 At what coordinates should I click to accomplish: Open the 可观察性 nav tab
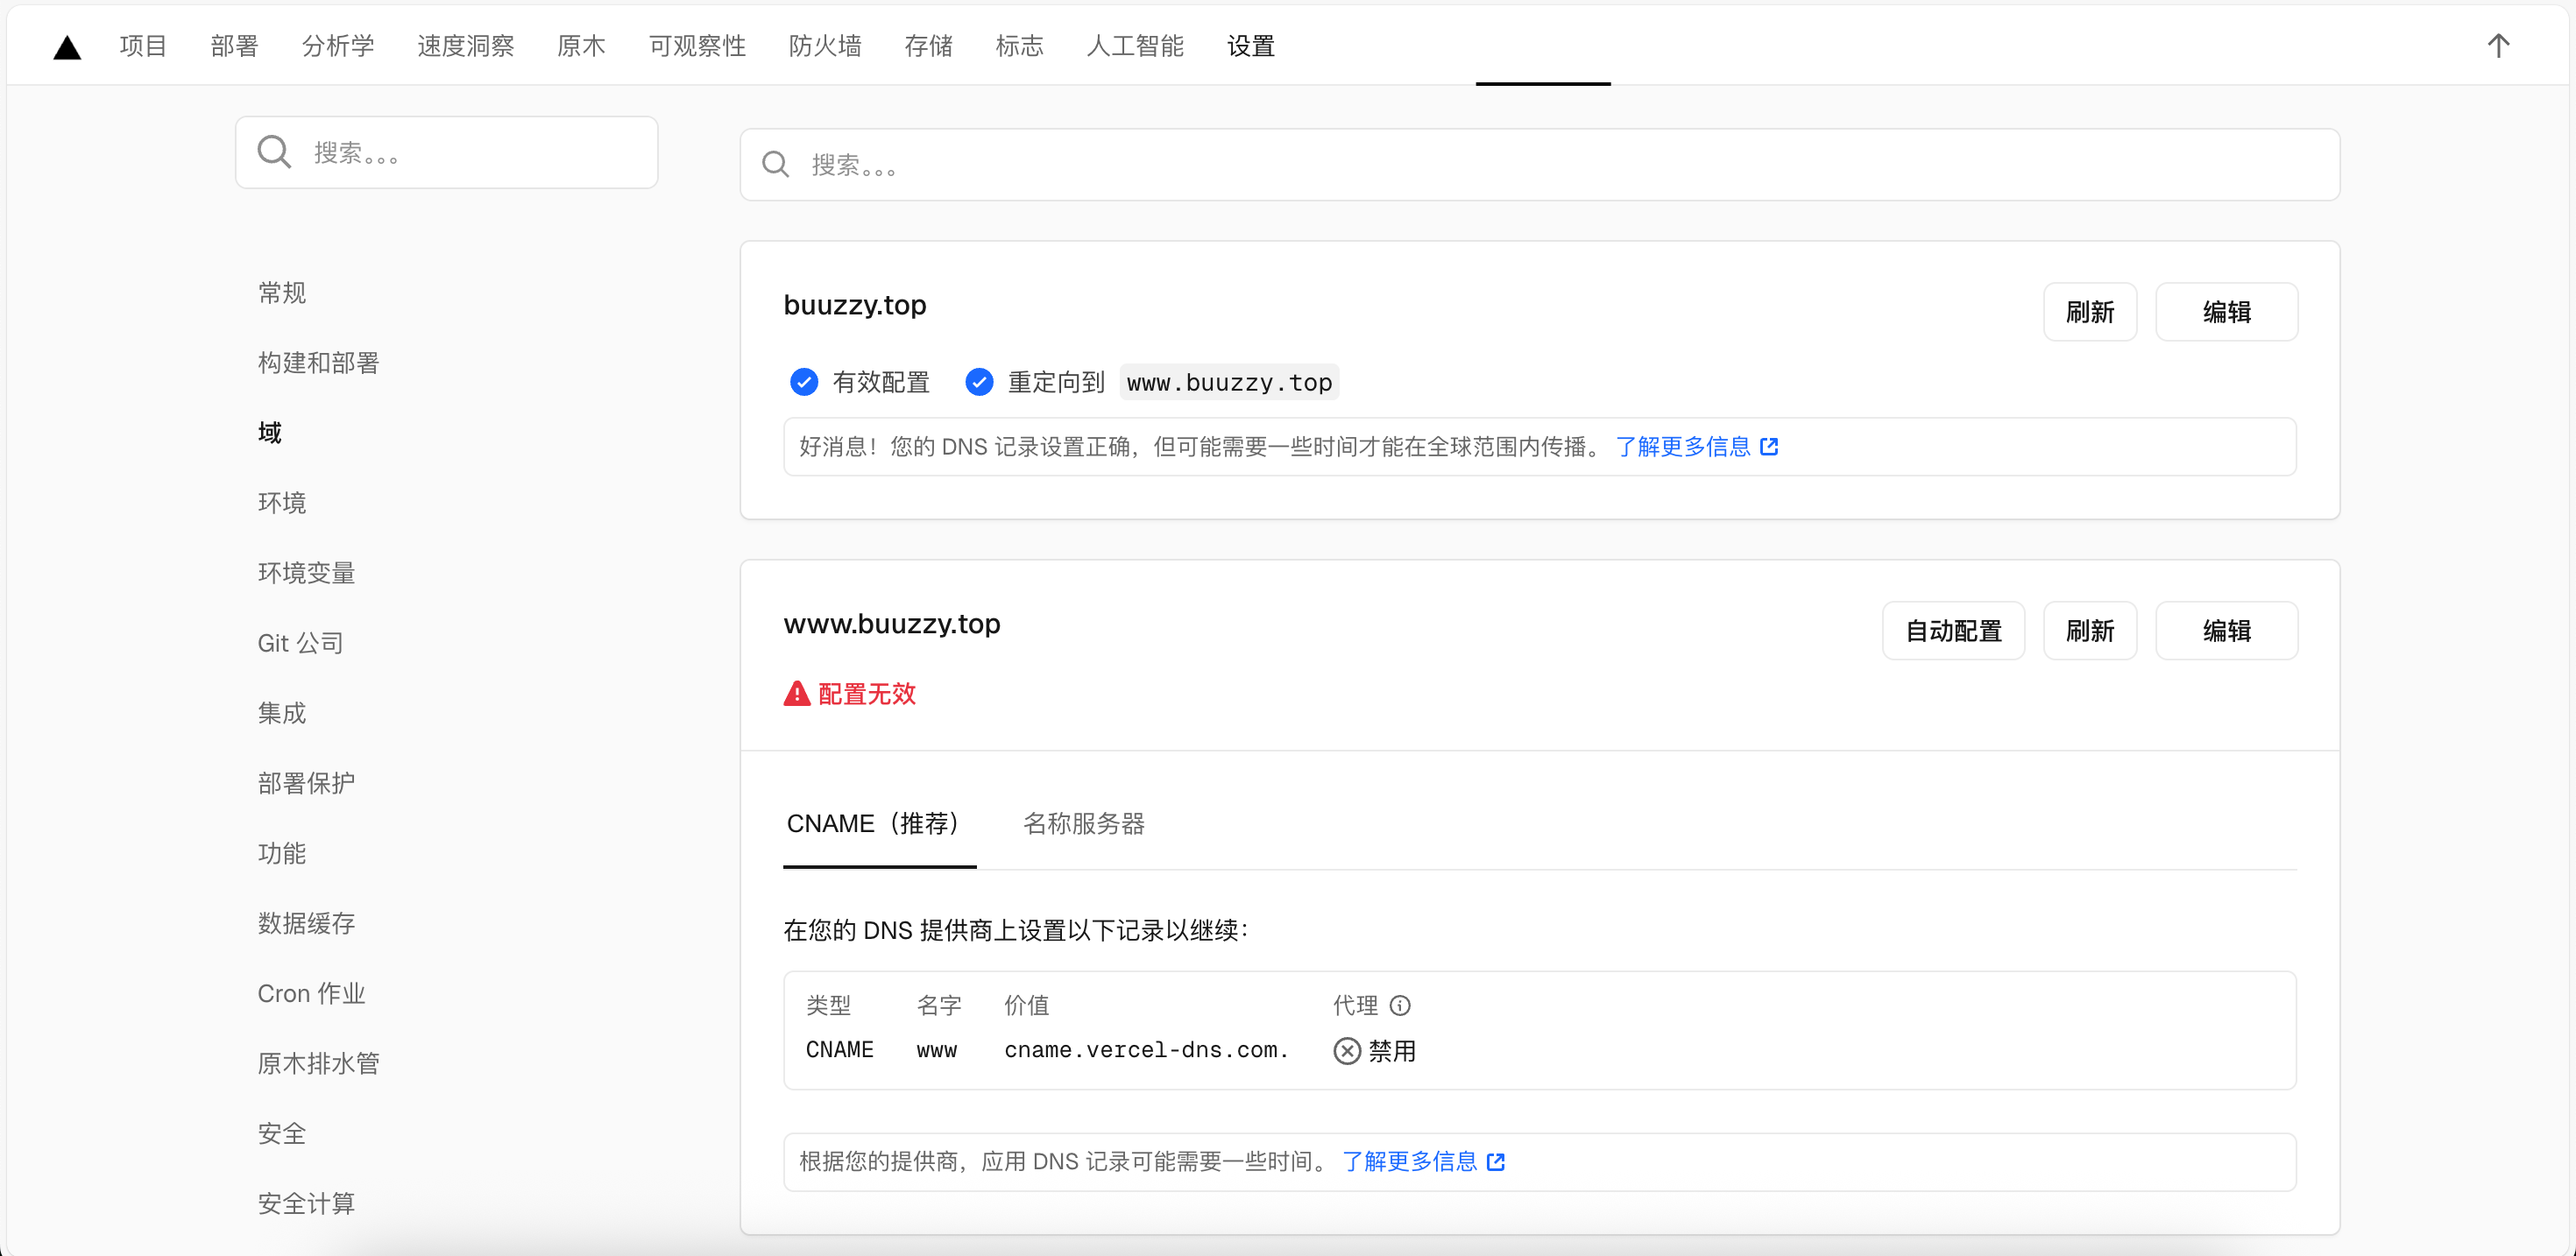click(x=697, y=46)
